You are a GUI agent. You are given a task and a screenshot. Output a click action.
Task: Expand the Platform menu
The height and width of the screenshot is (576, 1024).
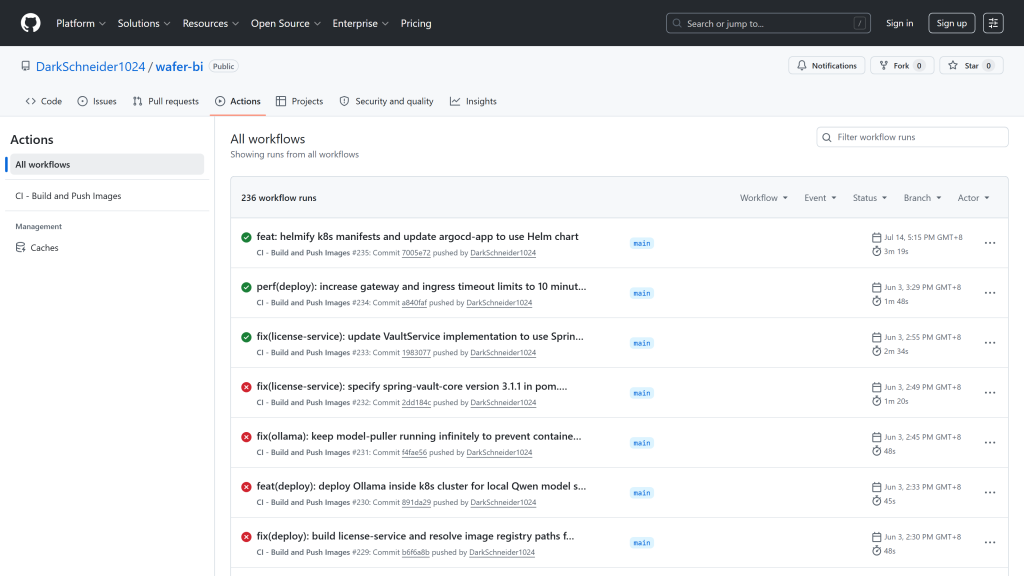click(80, 23)
